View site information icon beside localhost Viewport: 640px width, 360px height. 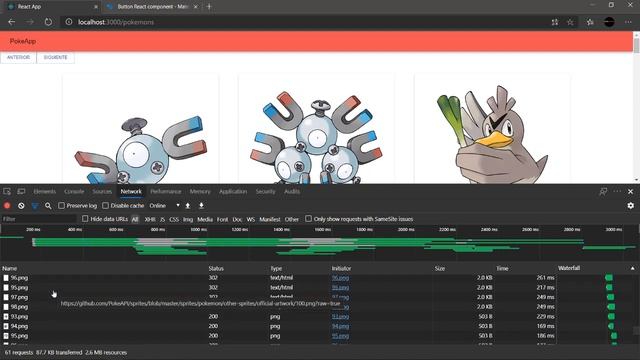coord(69,22)
